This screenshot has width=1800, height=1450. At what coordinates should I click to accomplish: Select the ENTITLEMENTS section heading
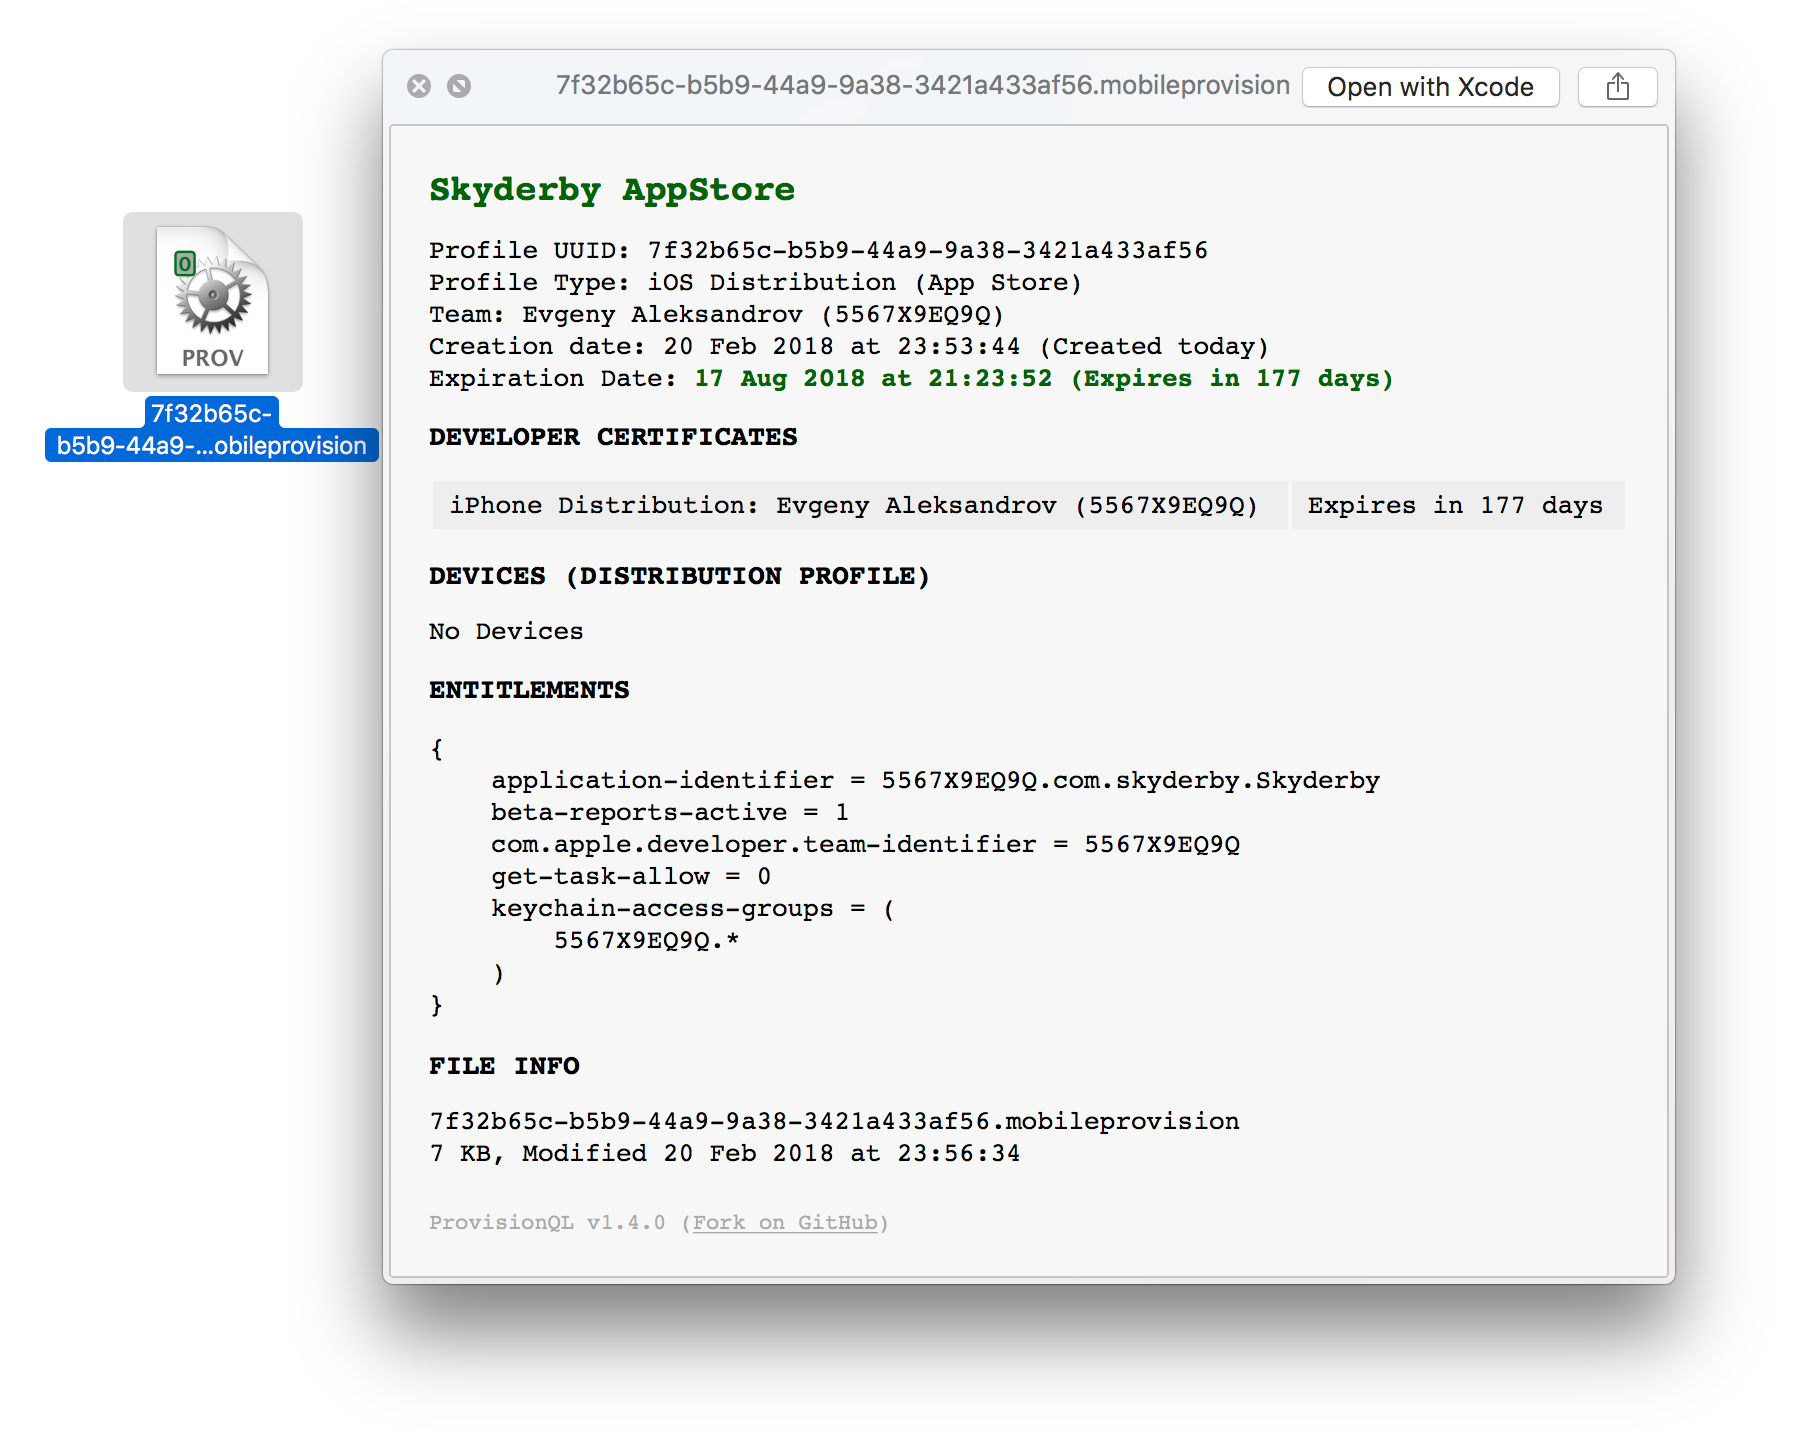click(x=528, y=689)
